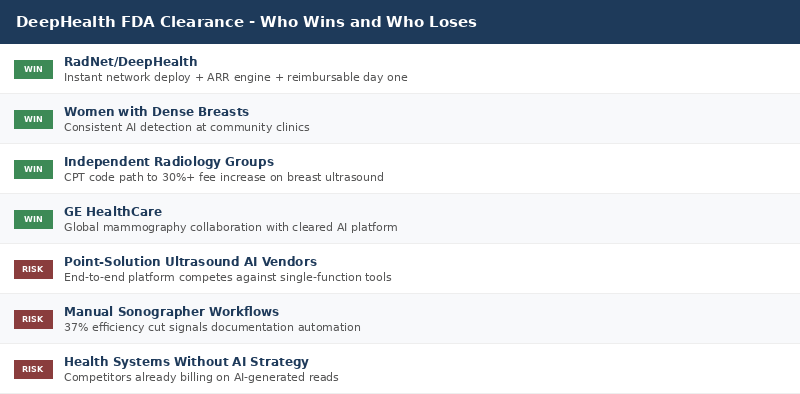Select the RISK badge beside Manual Sonographer Workflows

(33, 319)
